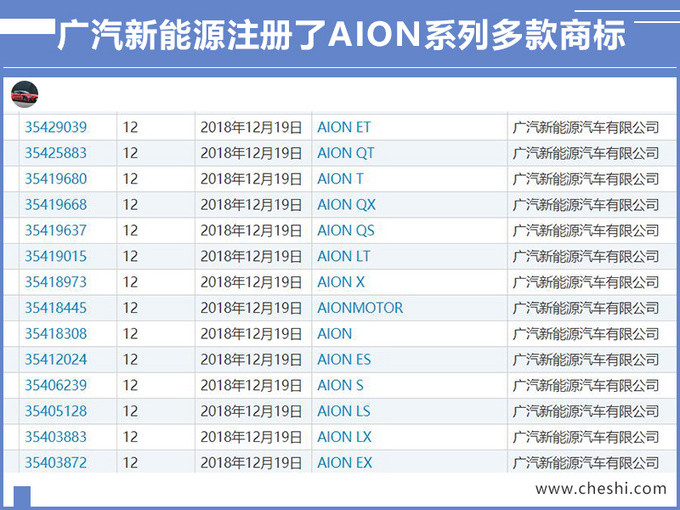
Task: Open registration number 35405128
Action: pyautogui.click(x=56, y=411)
